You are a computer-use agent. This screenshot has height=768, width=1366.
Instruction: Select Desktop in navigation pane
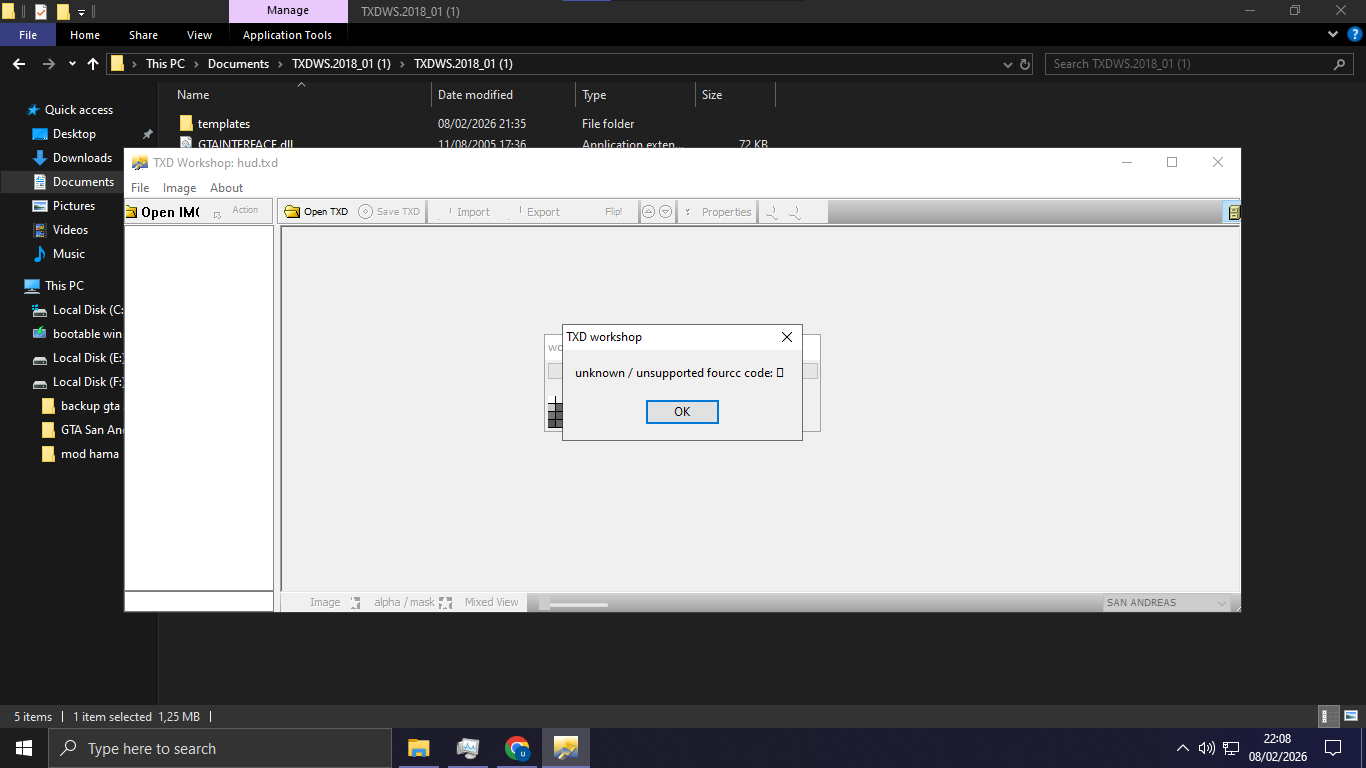(74, 134)
